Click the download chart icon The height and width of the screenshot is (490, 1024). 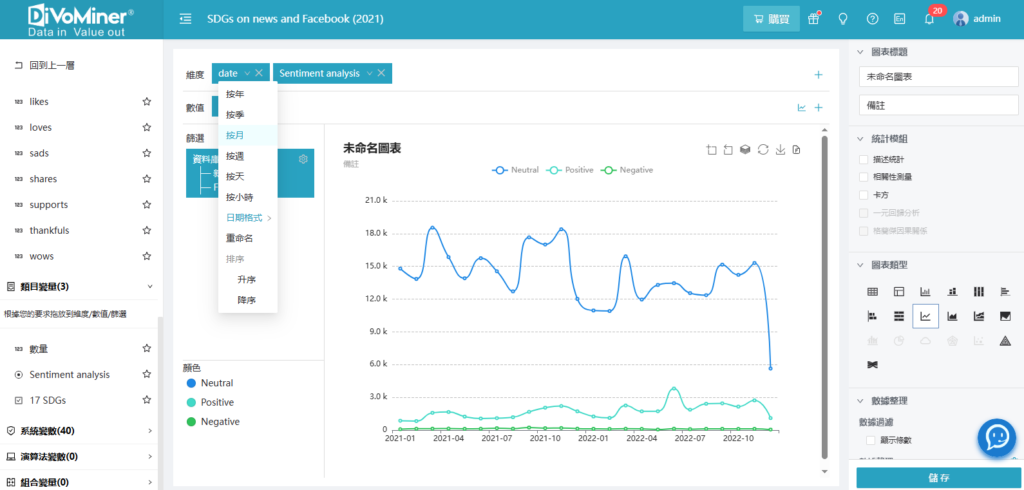pyautogui.click(x=780, y=150)
